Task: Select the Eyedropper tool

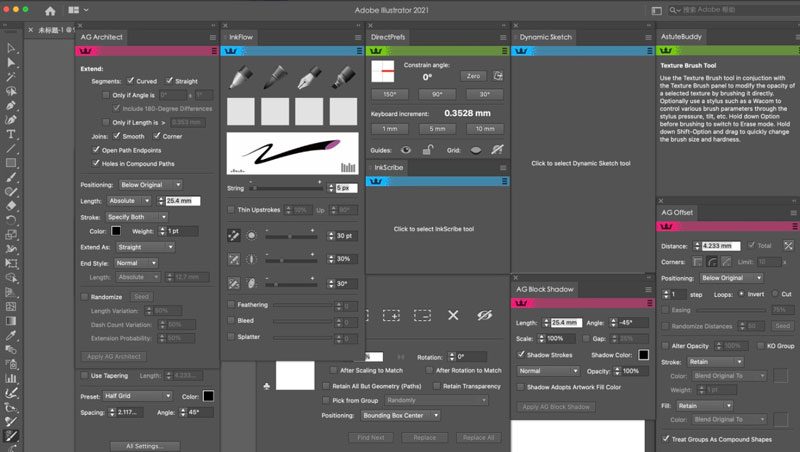Action: click(11, 335)
